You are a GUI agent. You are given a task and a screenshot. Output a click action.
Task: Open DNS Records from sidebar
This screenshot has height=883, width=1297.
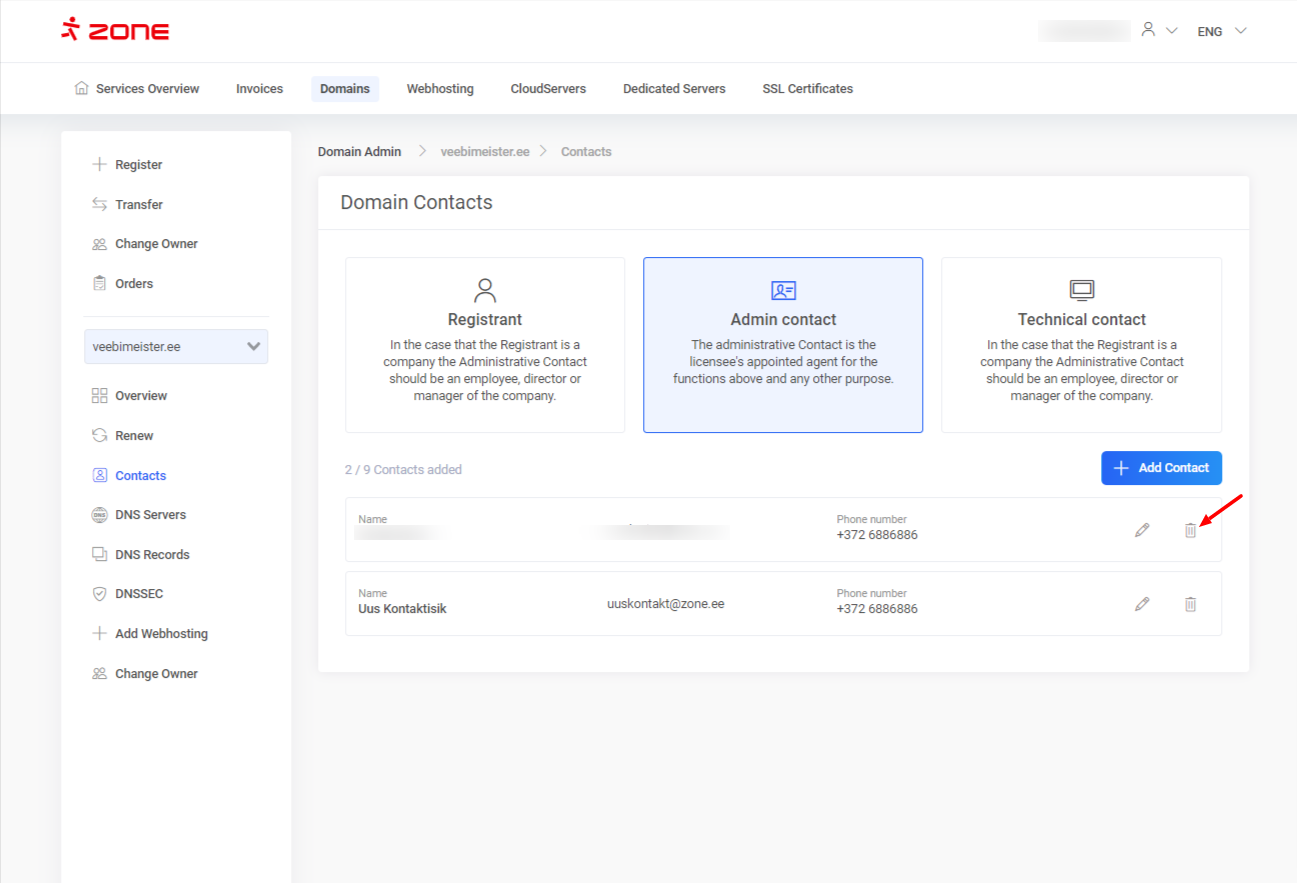(151, 555)
